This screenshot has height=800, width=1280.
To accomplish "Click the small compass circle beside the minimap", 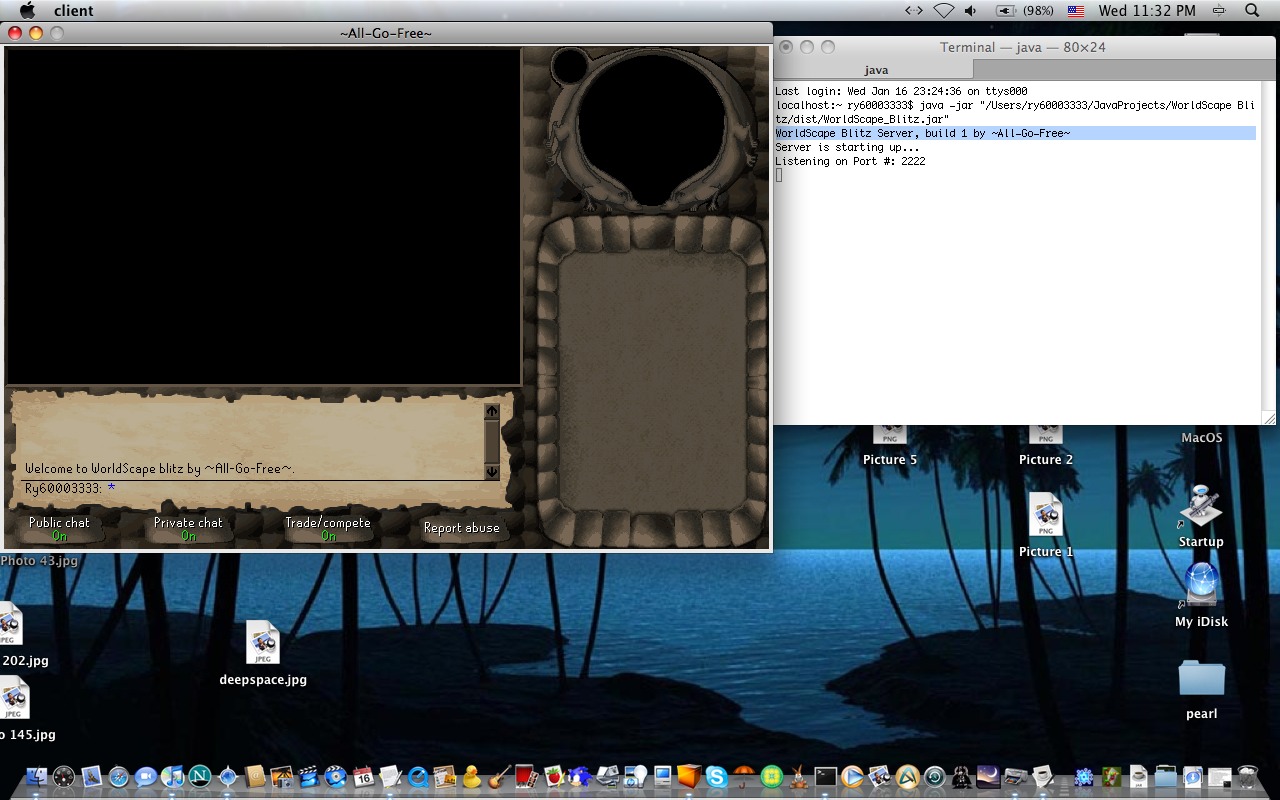I will click(x=569, y=66).
